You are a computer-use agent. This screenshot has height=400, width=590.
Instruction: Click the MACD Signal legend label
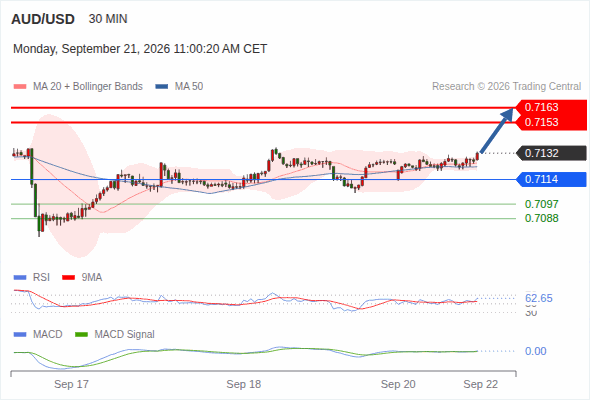[x=125, y=335]
